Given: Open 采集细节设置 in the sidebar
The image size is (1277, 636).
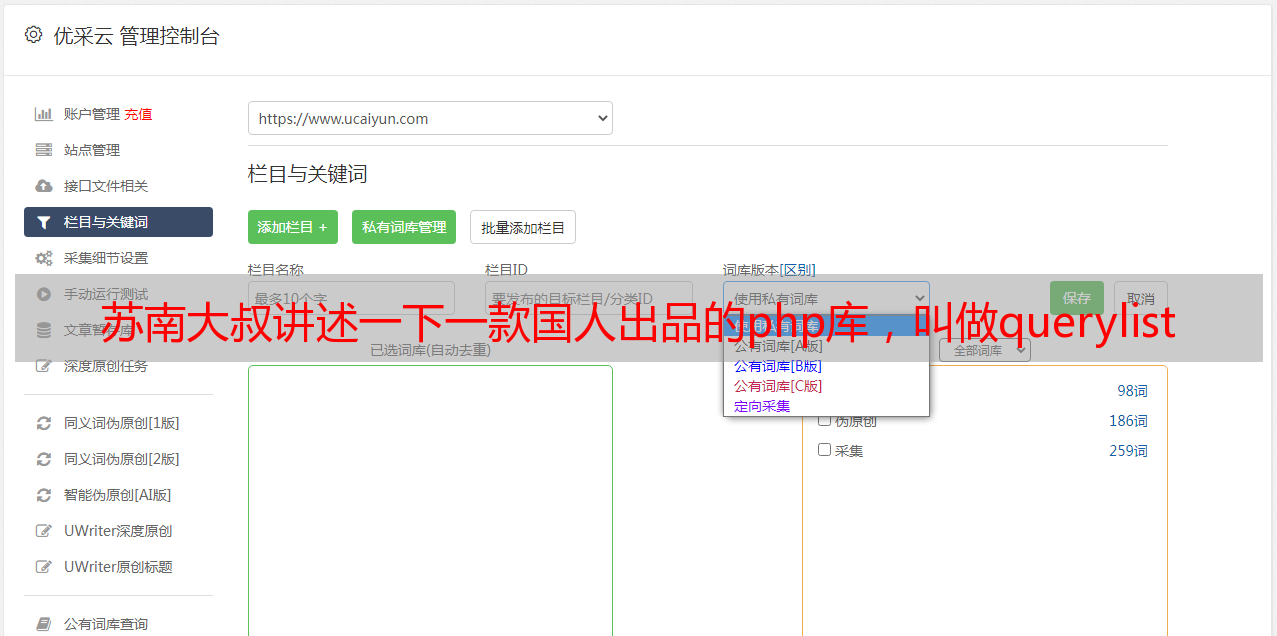Looking at the screenshot, I should (106, 258).
